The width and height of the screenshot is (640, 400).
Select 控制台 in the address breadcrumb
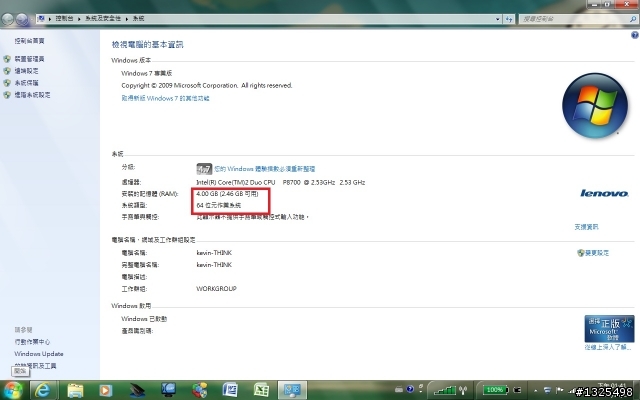[x=64, y=18]
